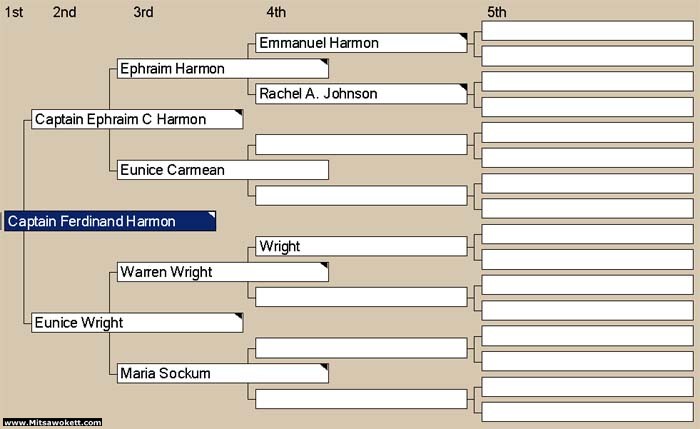
Task: Select Rachel A. Johnson name box
Action: (x=361, y=94)
